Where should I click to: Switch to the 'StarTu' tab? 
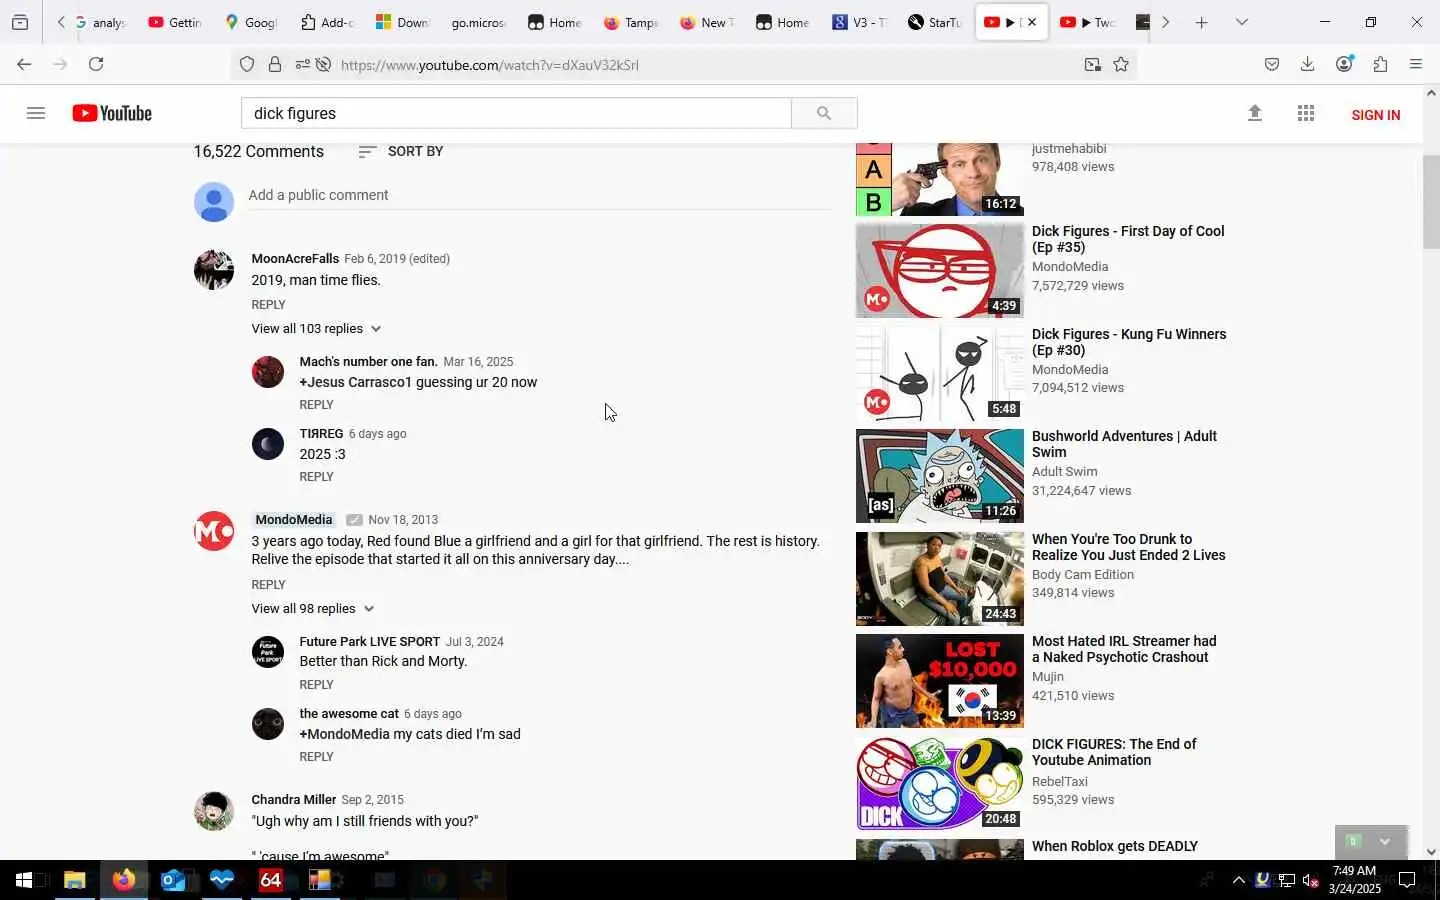934,22
